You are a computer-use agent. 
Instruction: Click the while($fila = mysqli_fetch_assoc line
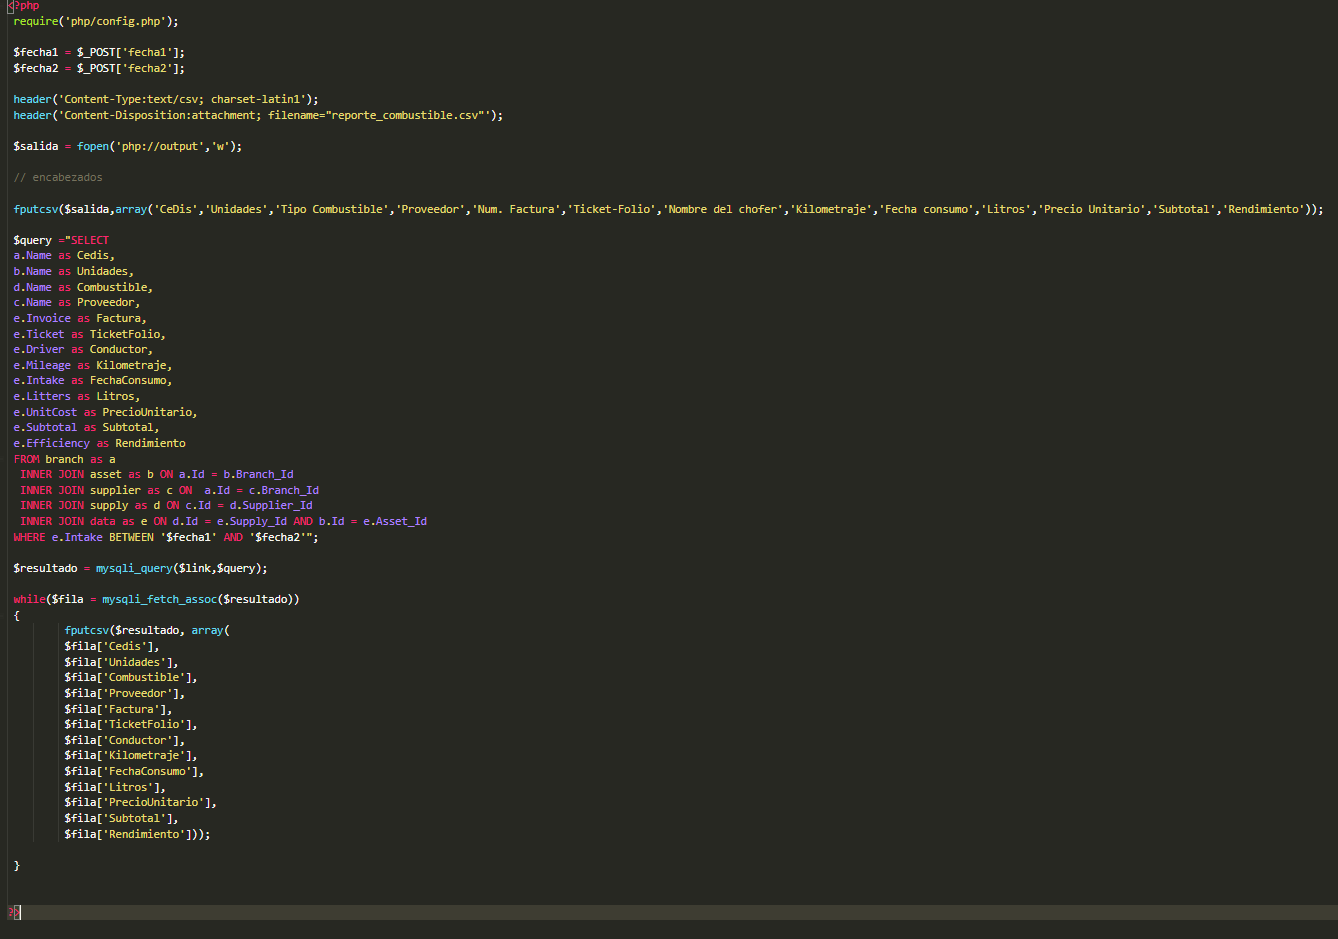click(x=156, y=599)
